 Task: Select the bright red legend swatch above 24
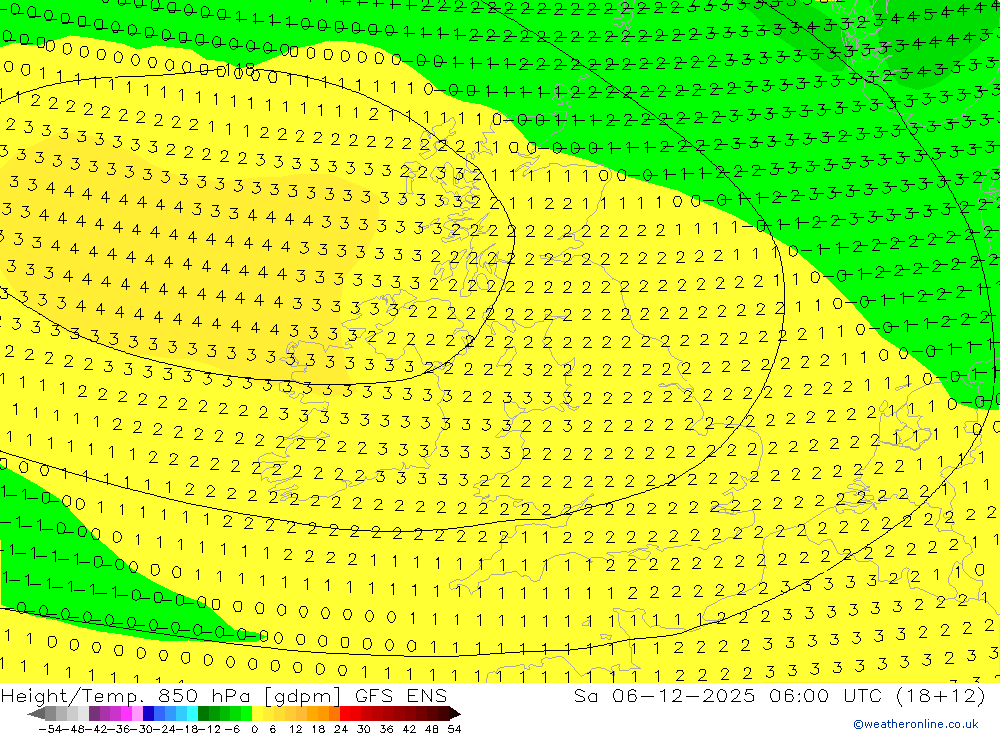[x=345, y=714]
